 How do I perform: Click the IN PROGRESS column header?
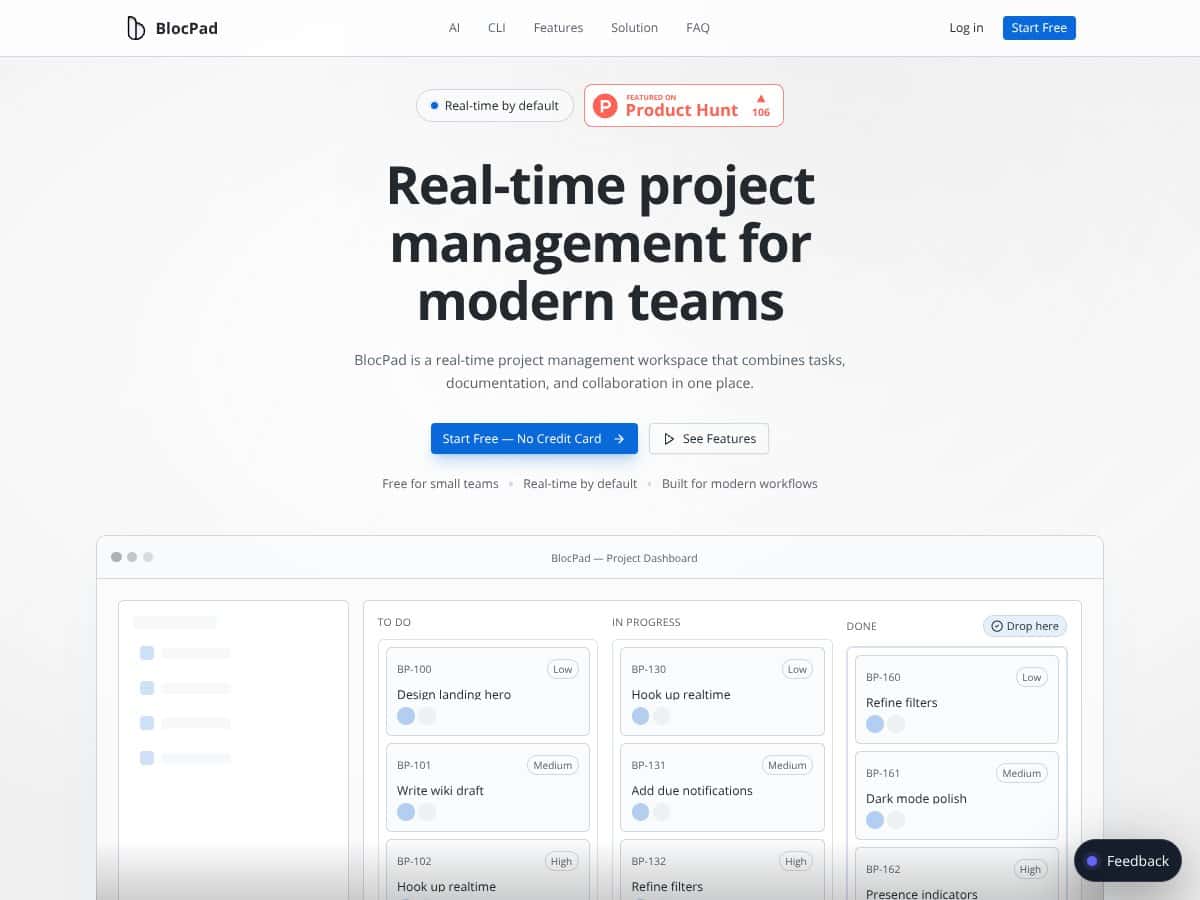pos(646,622)
